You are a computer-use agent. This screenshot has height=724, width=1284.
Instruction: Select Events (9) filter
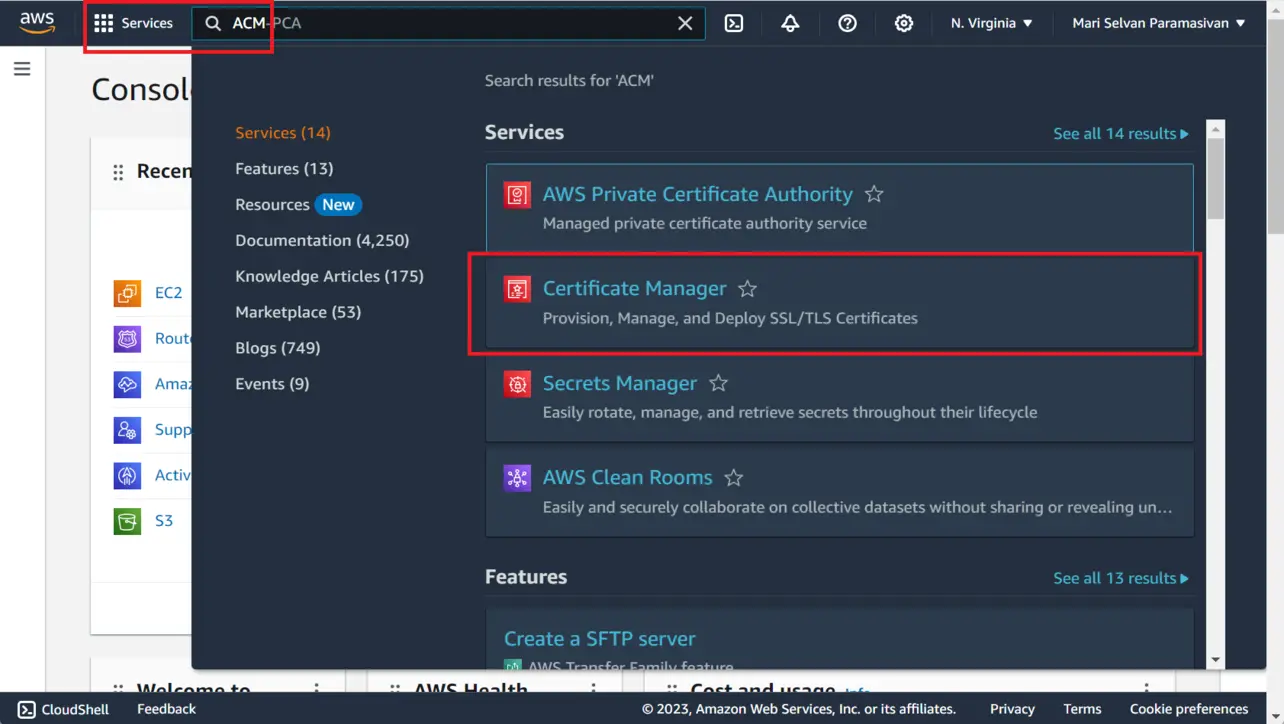click(272, 384)
